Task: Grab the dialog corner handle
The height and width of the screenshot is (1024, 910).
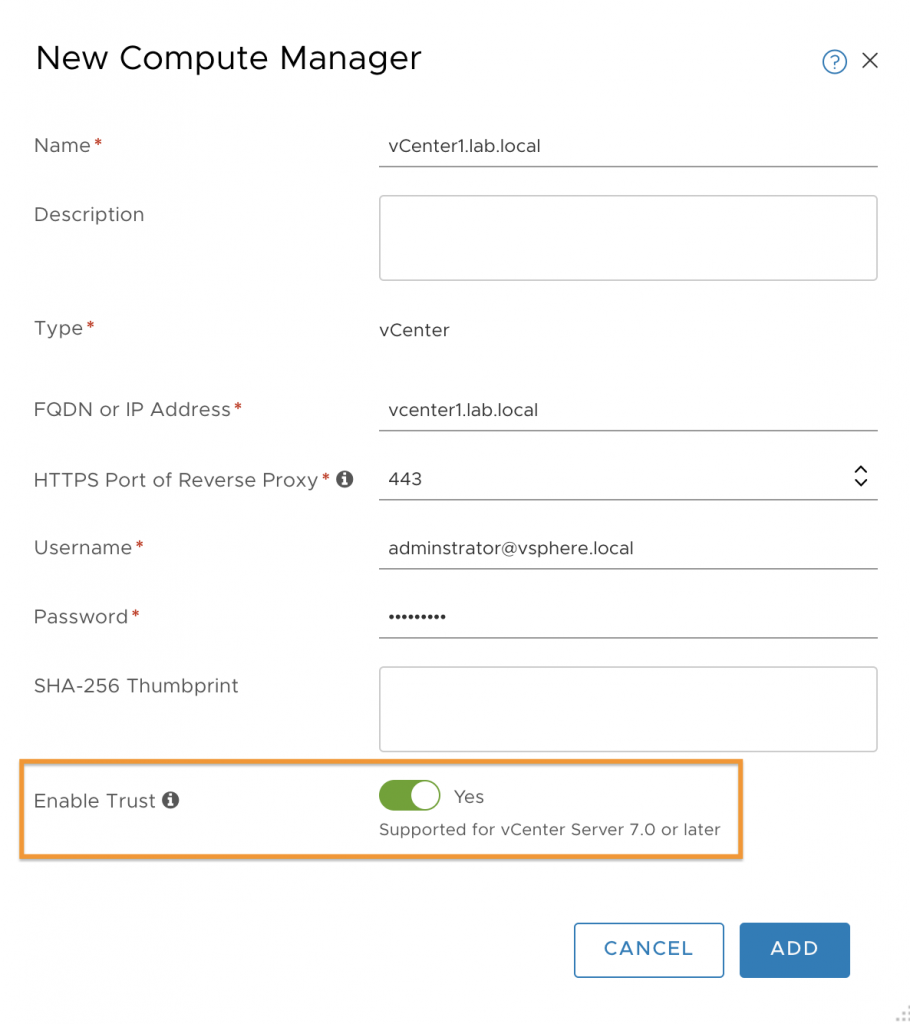Action: (902, 1014)
